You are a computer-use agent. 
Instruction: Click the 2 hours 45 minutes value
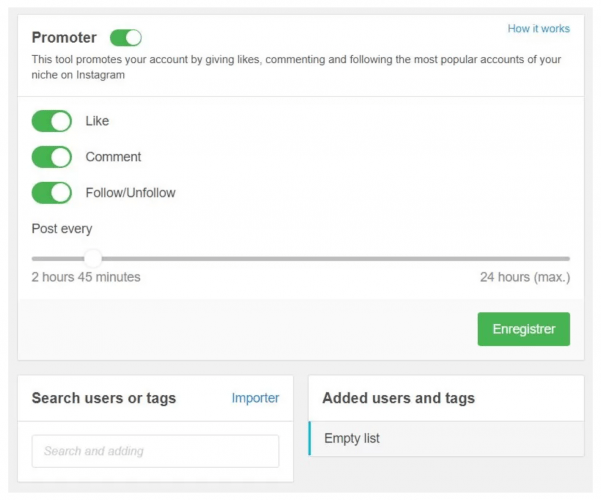click(x=86, y=277)
